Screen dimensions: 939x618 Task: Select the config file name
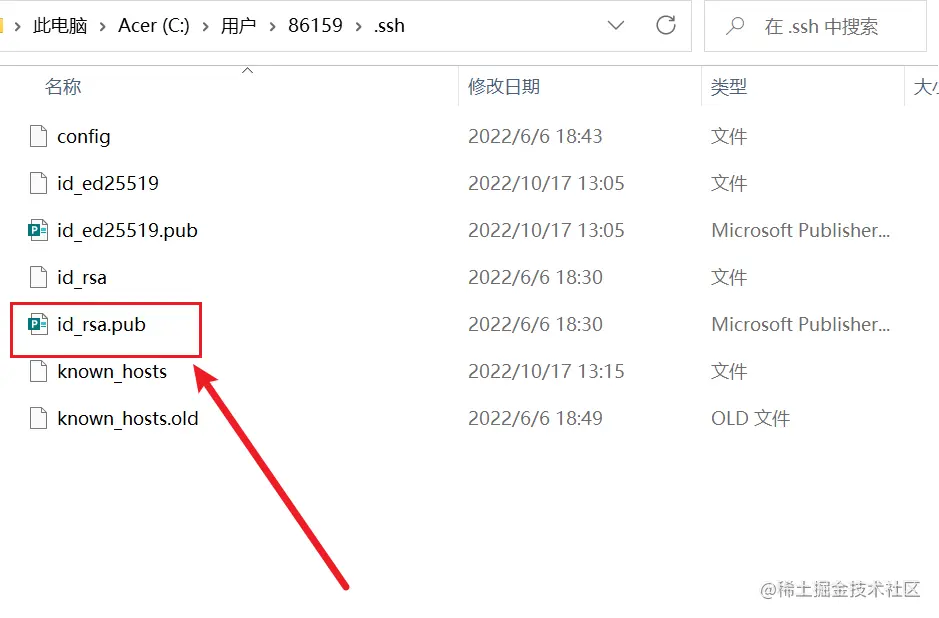point(84,137)
